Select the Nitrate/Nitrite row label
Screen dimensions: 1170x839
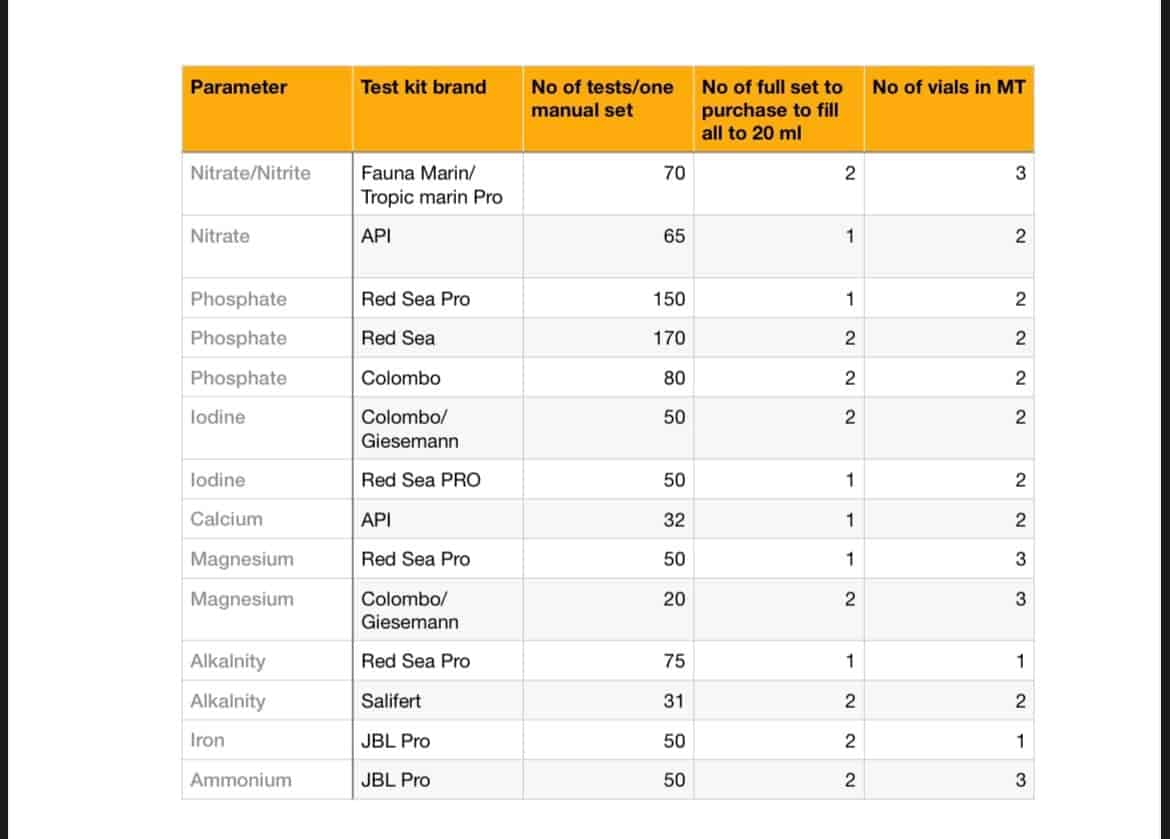pos(251,173)
